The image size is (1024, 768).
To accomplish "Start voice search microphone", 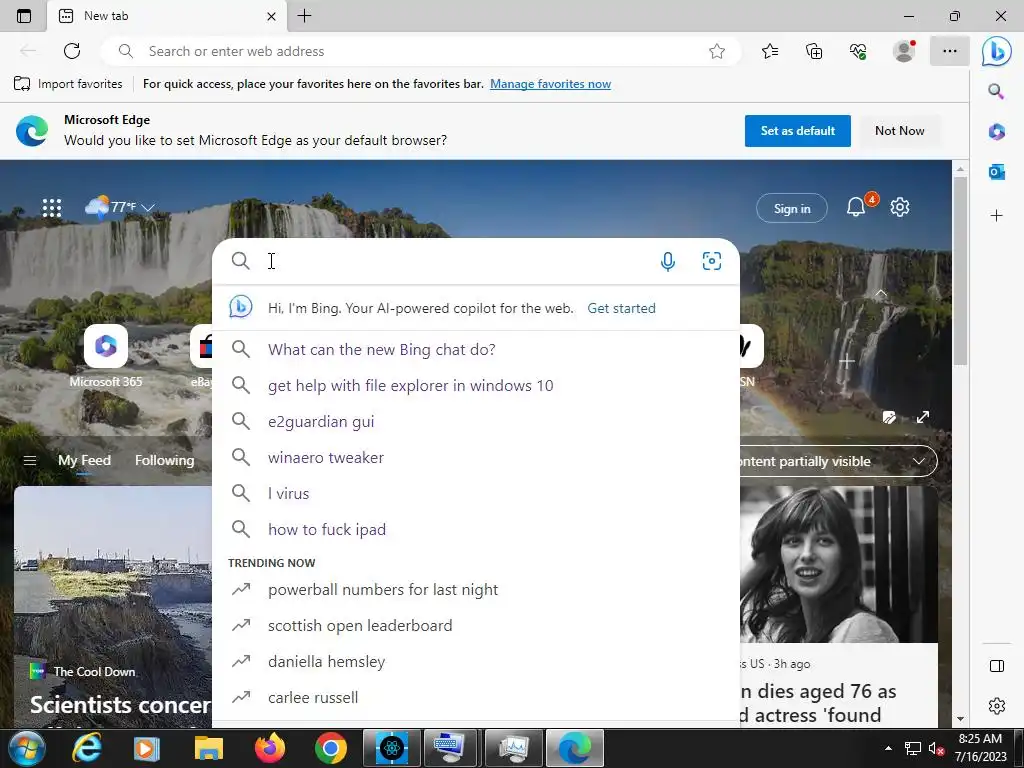I will pos(667,261).
